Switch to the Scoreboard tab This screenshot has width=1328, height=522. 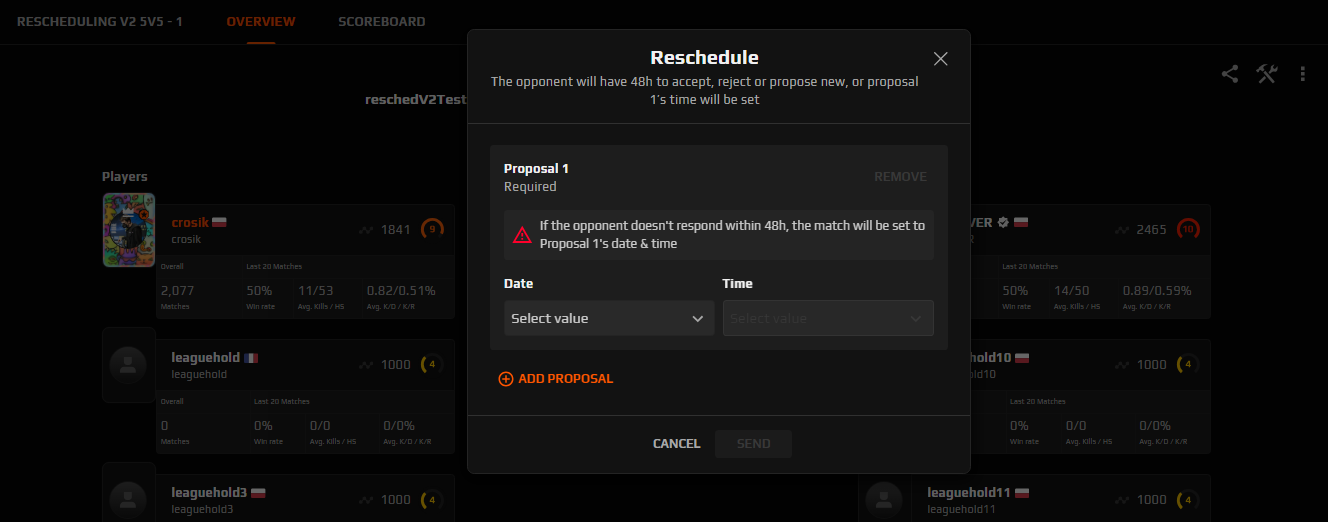pos(381,21)
